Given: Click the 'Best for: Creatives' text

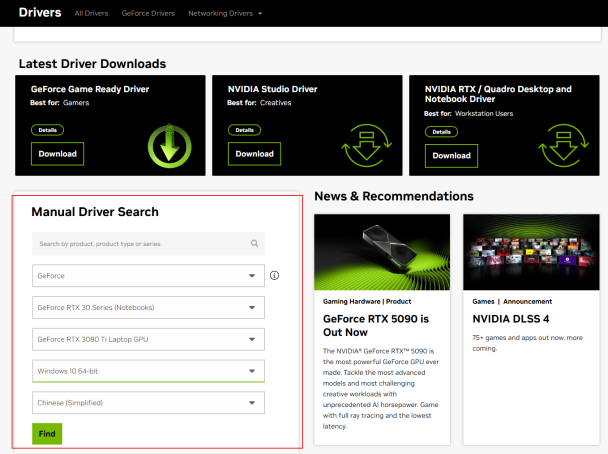Looking at the screenshot, I should [x=259, y=103].
